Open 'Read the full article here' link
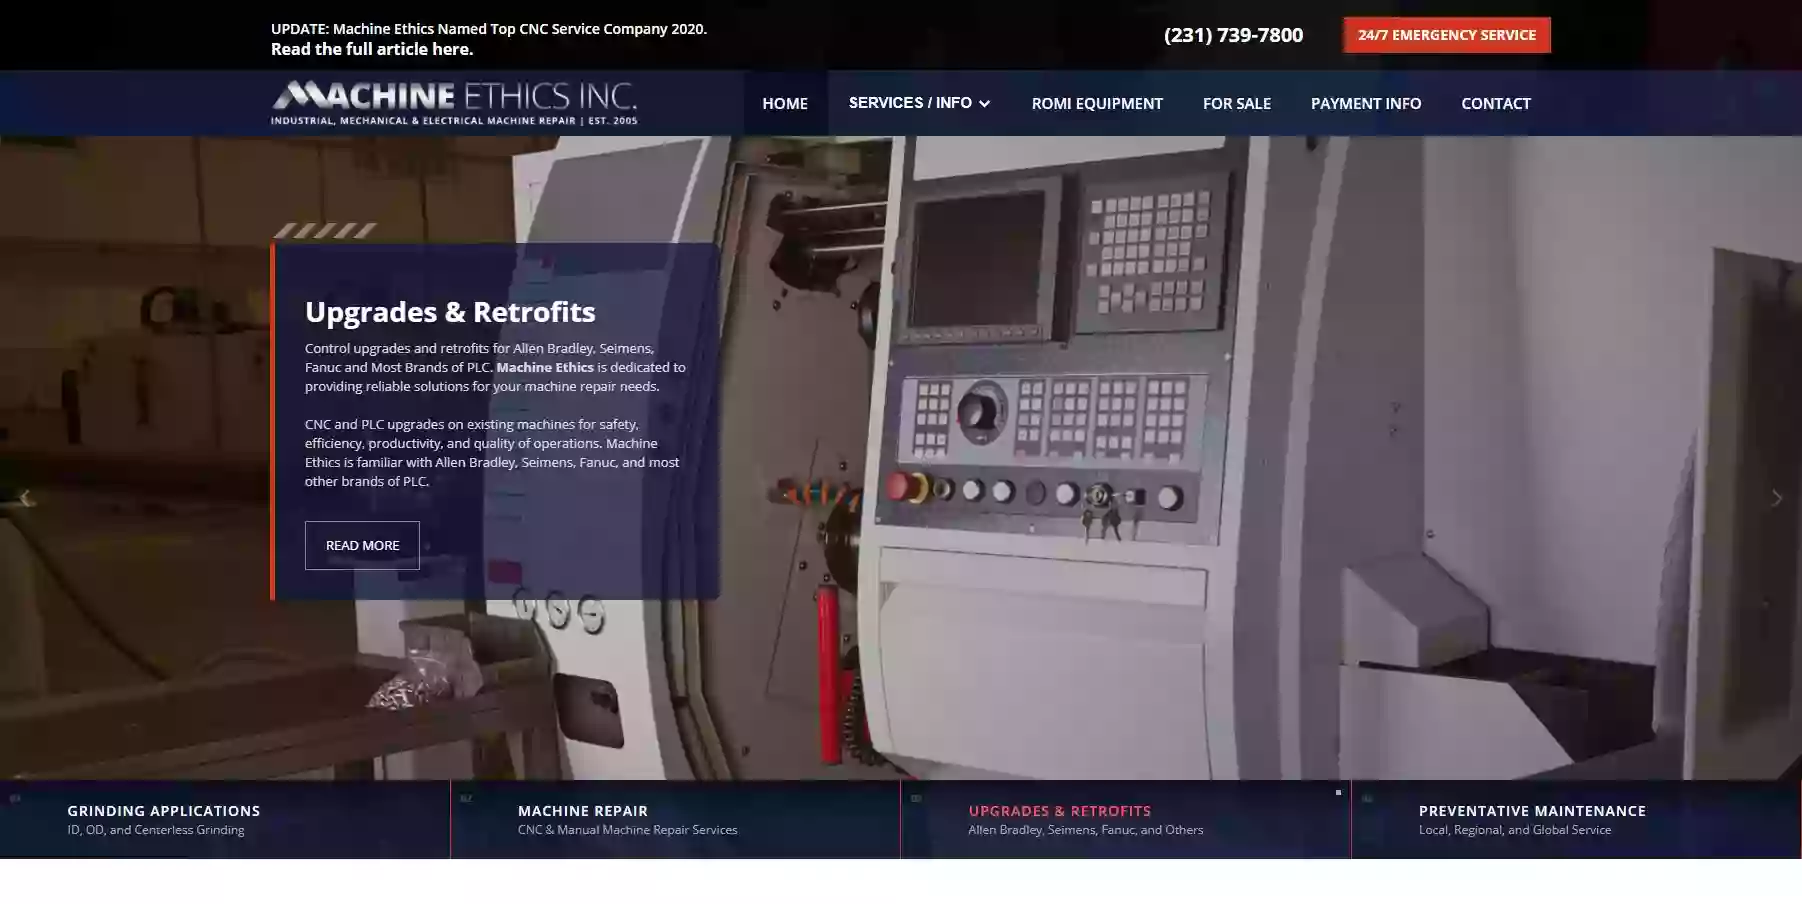The image size is (1802, 904). point(372,49)
